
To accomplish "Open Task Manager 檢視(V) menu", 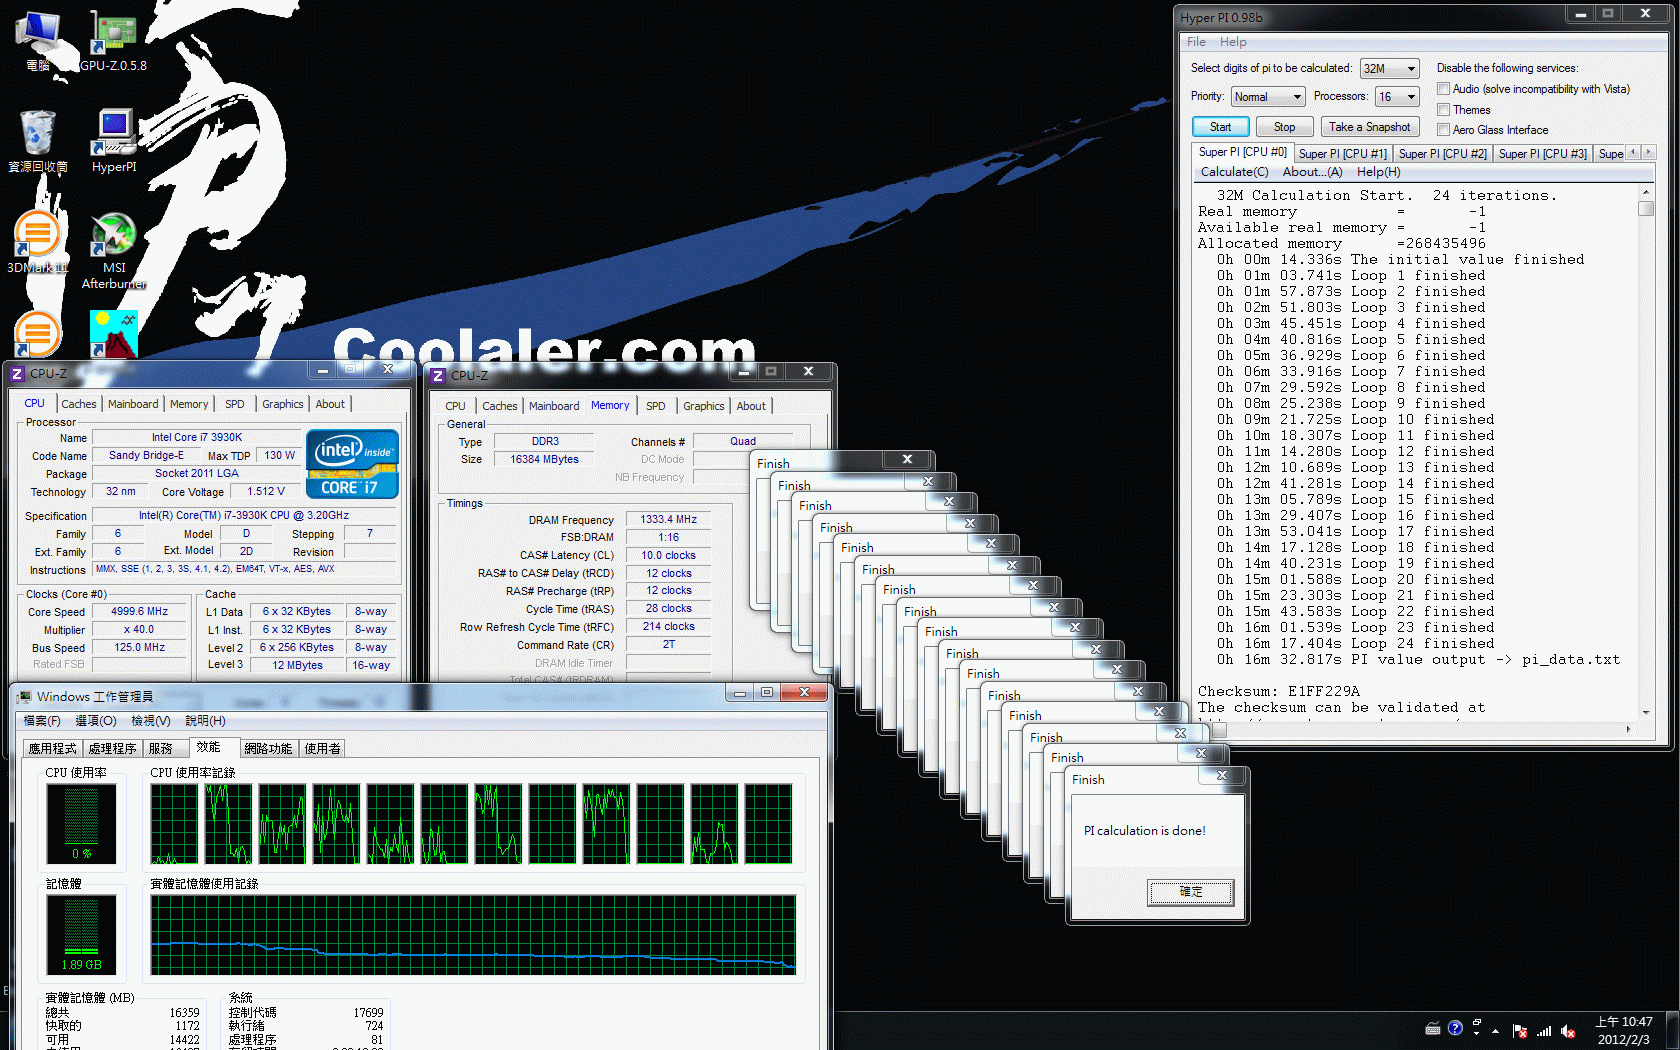I will (x=151, y=721).
